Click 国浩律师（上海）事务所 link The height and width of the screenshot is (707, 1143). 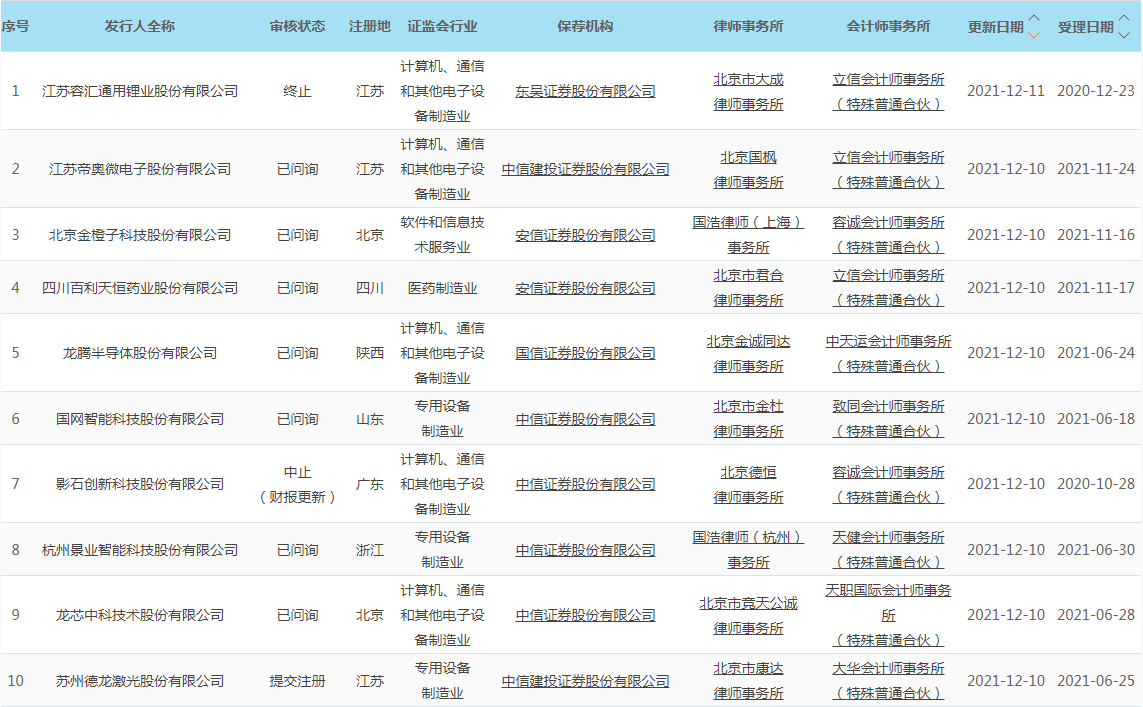point(748,234)
